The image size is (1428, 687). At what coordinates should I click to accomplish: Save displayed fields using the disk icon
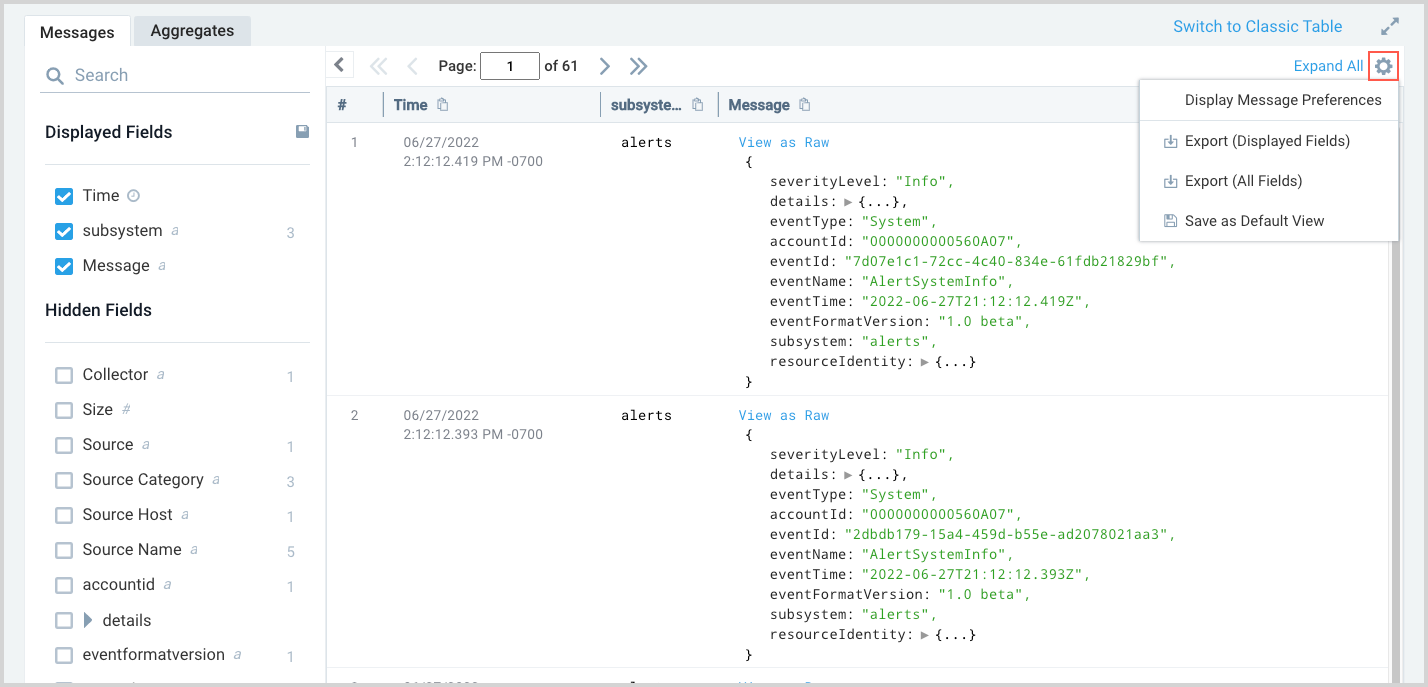tap(302, 131)
